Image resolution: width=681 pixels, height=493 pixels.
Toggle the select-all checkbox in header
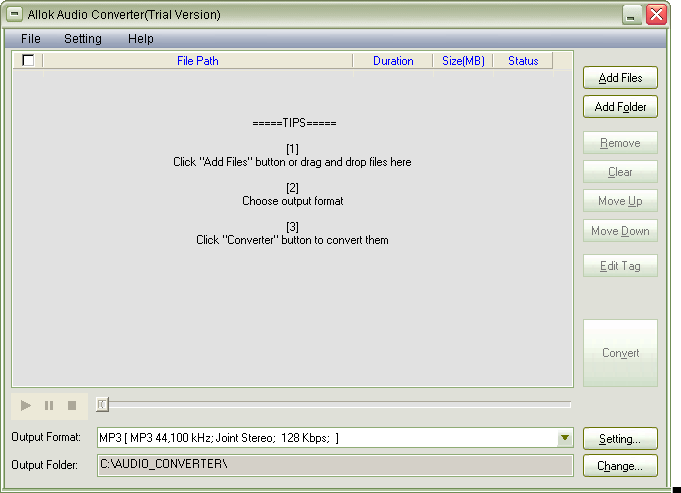point(28,60)
